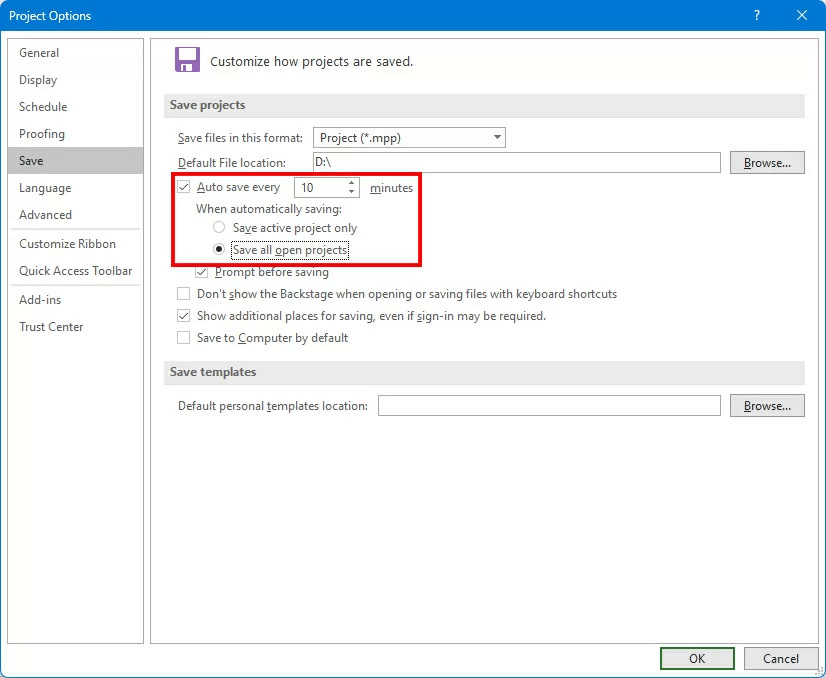The image size is (826, 678).
Task: Open Trust Center settings
Action: pyautogui.click(x=51, y=326)
